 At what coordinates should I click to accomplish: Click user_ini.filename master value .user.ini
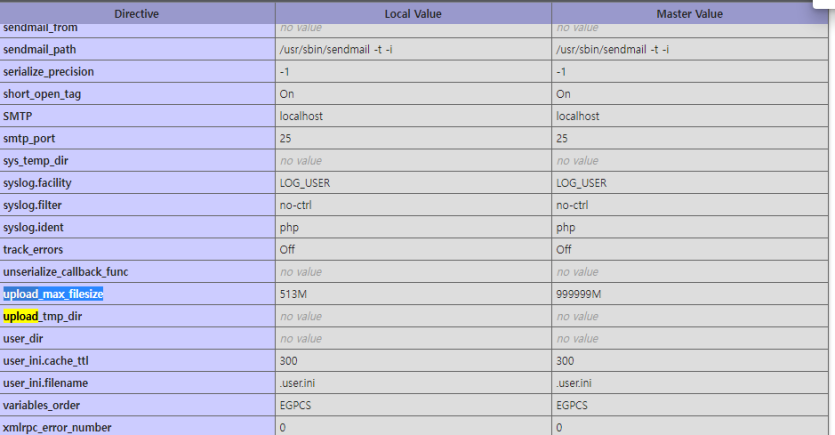pyautogui.click(x=574, y=383)
